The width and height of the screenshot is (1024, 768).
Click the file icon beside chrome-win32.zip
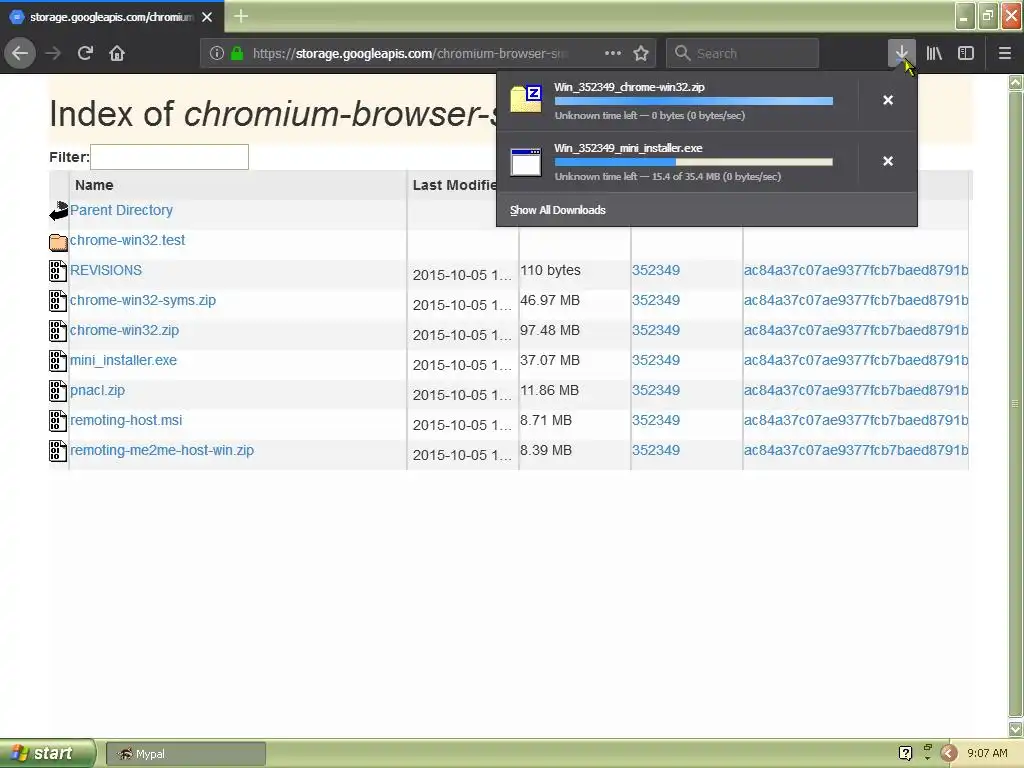58,331
